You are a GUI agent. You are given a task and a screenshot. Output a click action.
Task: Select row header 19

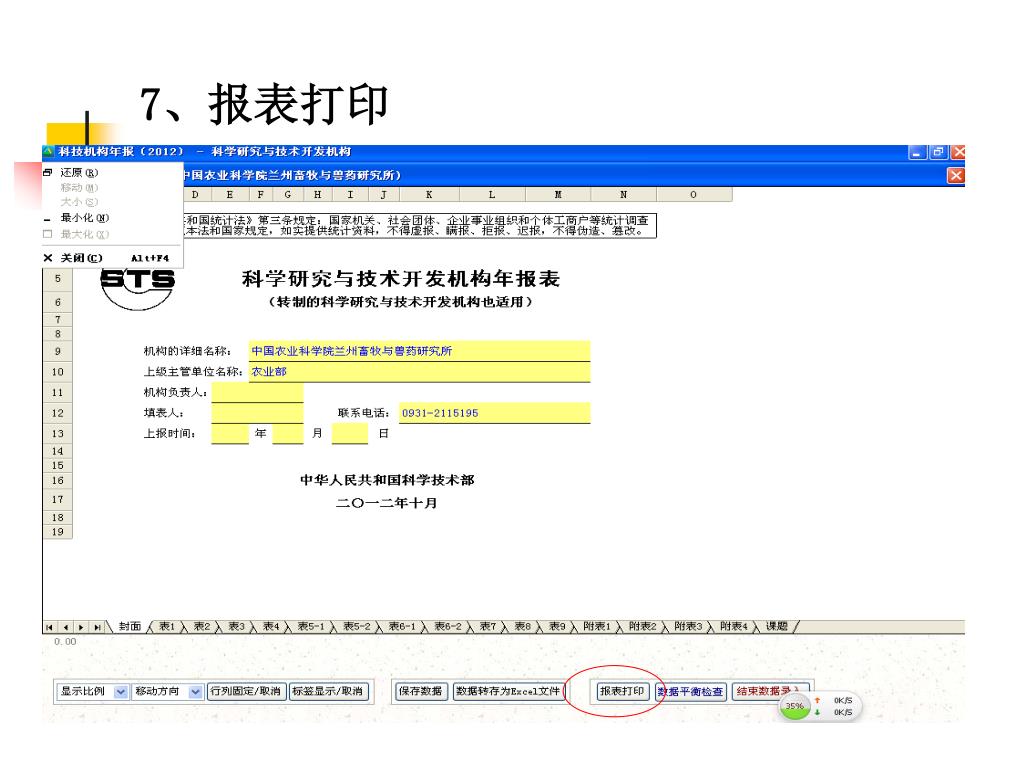[x=57, y=532]
